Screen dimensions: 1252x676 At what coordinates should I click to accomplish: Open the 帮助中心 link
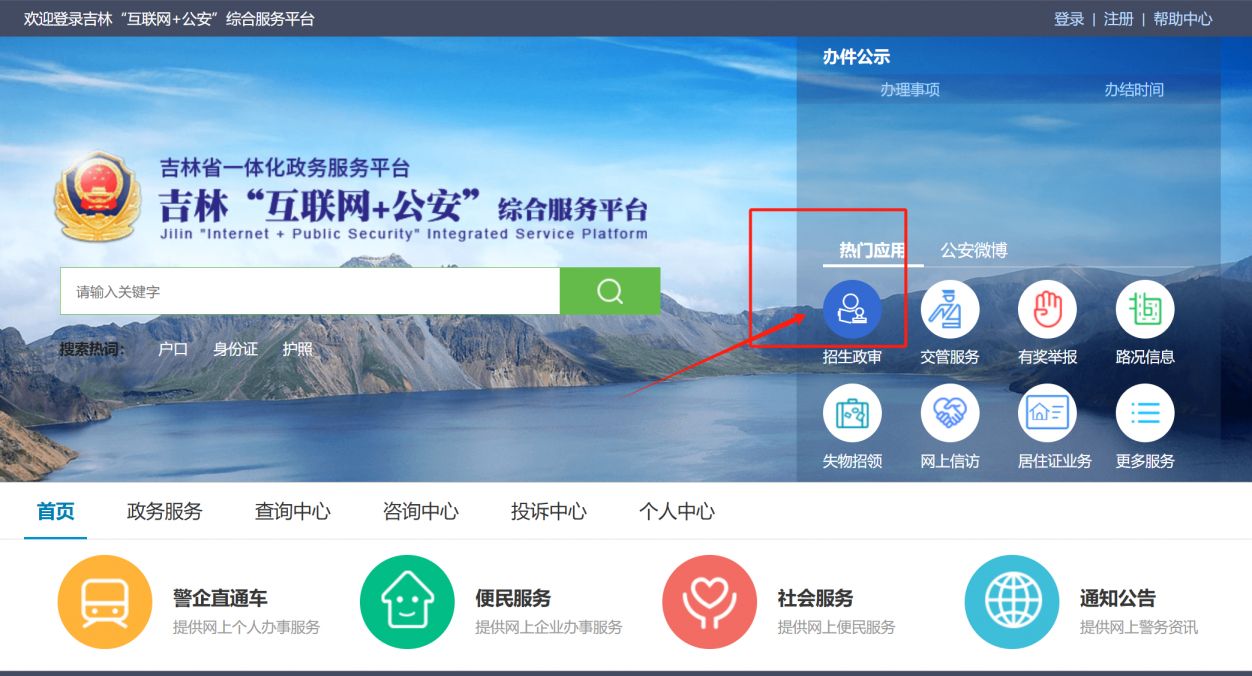pyautogui.click(x=1183, y=19)
